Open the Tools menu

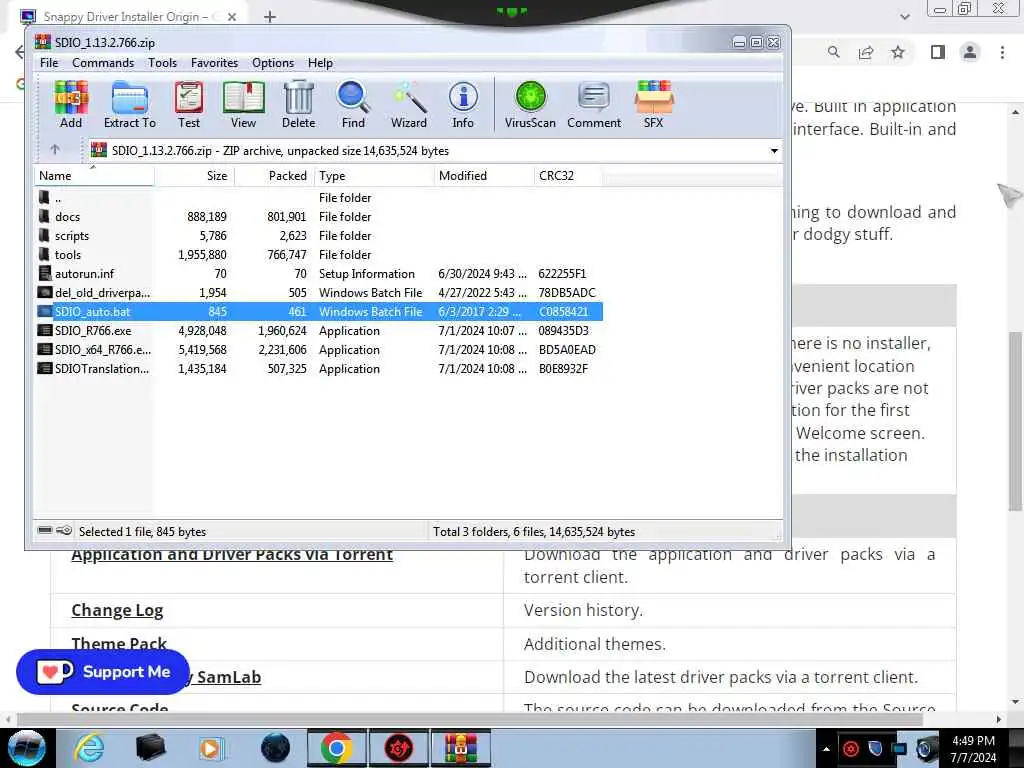point(163,63)
